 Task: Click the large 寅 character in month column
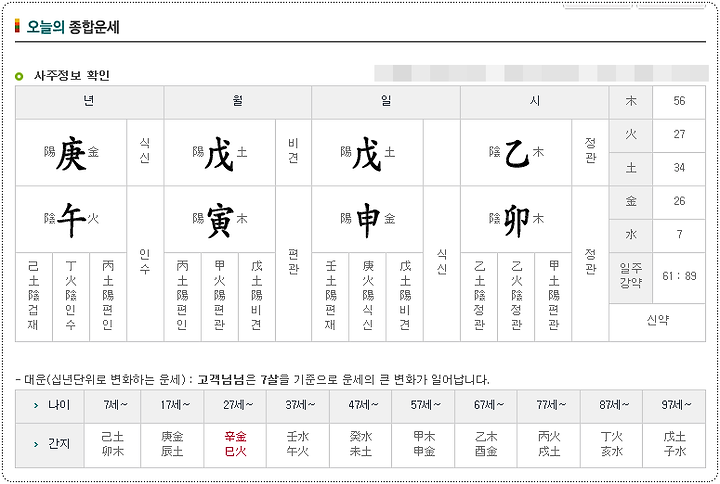pyautogui.click(x=220, y=219)
